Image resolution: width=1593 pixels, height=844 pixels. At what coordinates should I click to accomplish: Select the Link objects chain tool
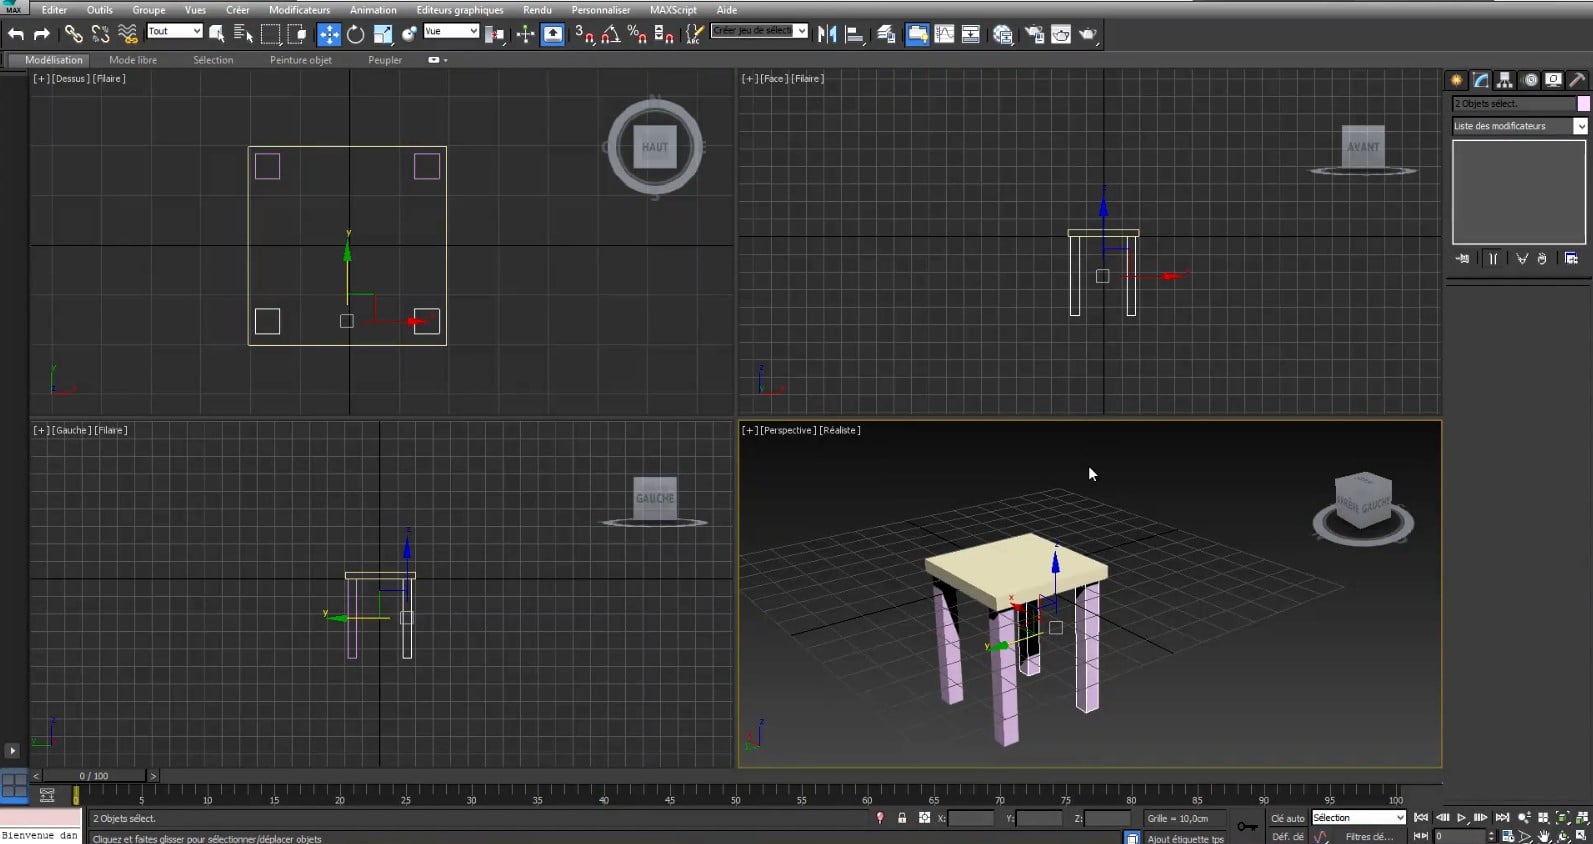73,34
